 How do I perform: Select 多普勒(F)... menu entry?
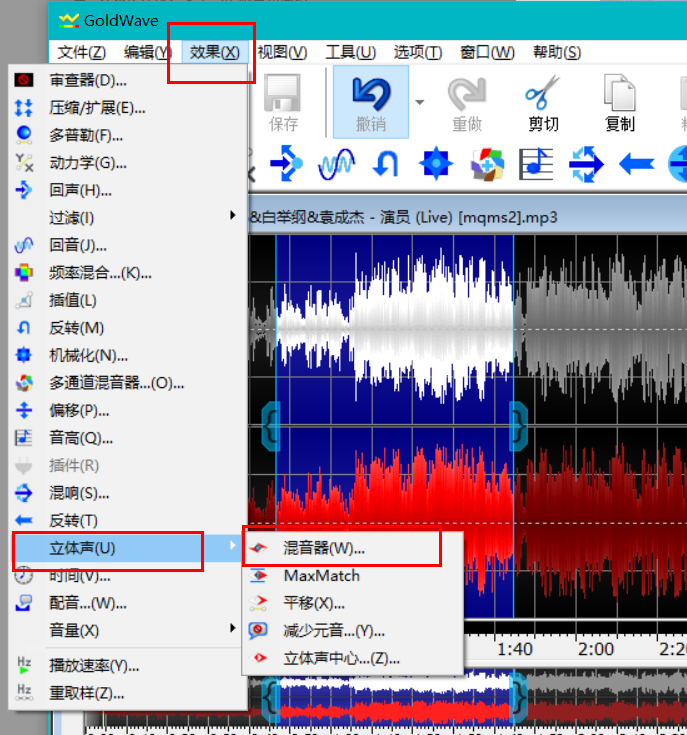coord(127,135)
